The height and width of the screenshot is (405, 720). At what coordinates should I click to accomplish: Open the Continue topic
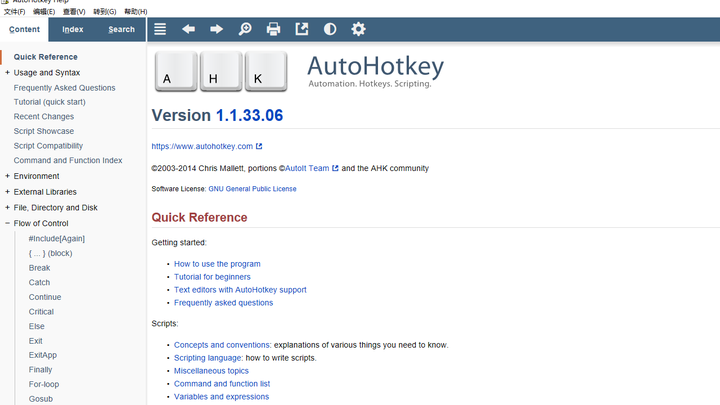45,297
